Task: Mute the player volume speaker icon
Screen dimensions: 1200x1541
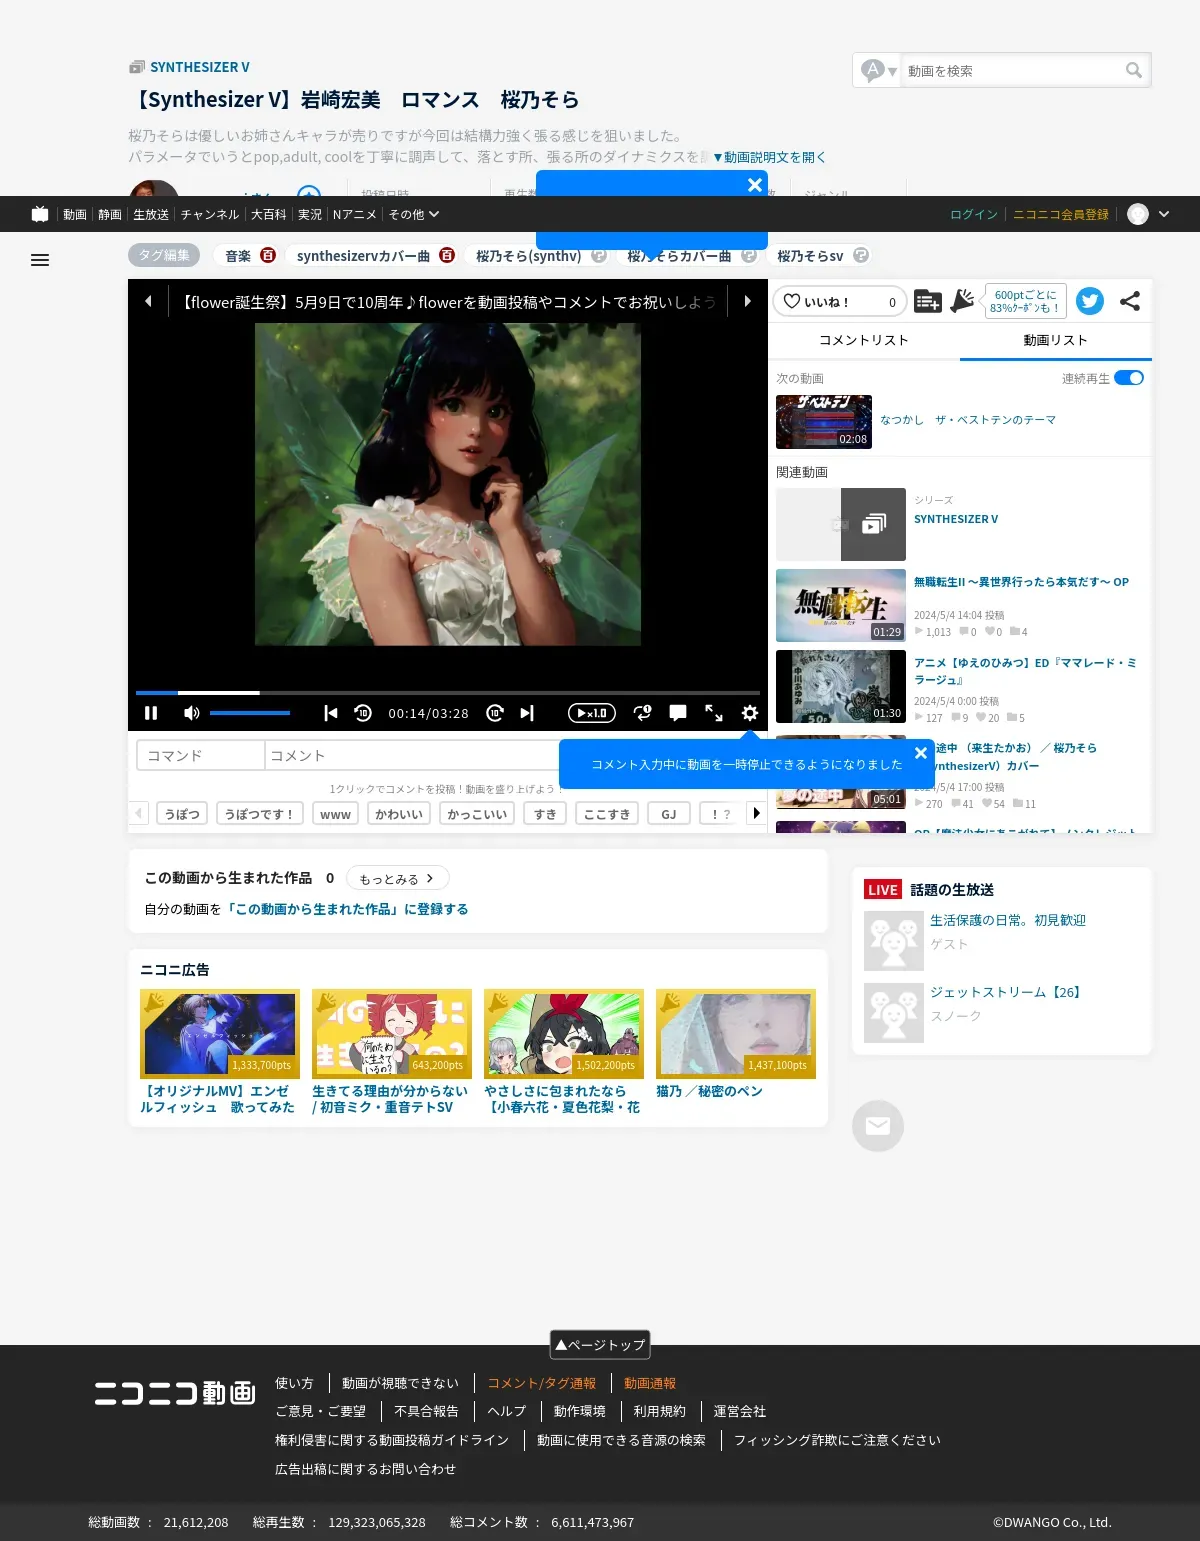Action: (191, 713)
